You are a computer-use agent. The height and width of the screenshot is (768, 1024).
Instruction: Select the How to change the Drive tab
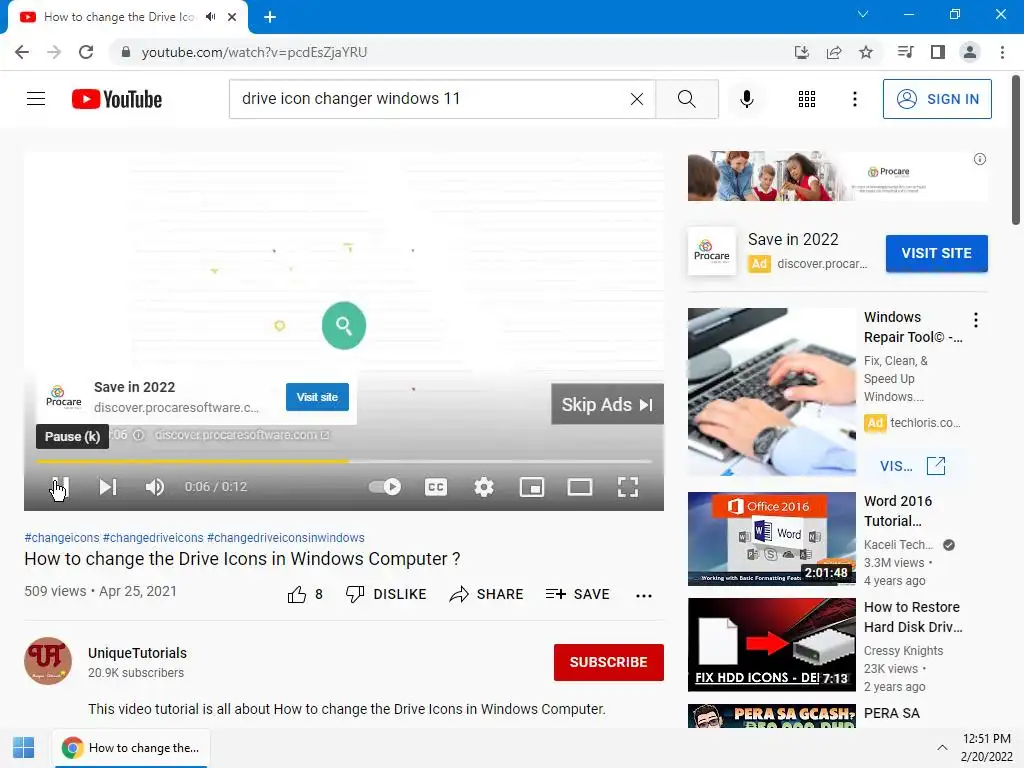[128, 17]
